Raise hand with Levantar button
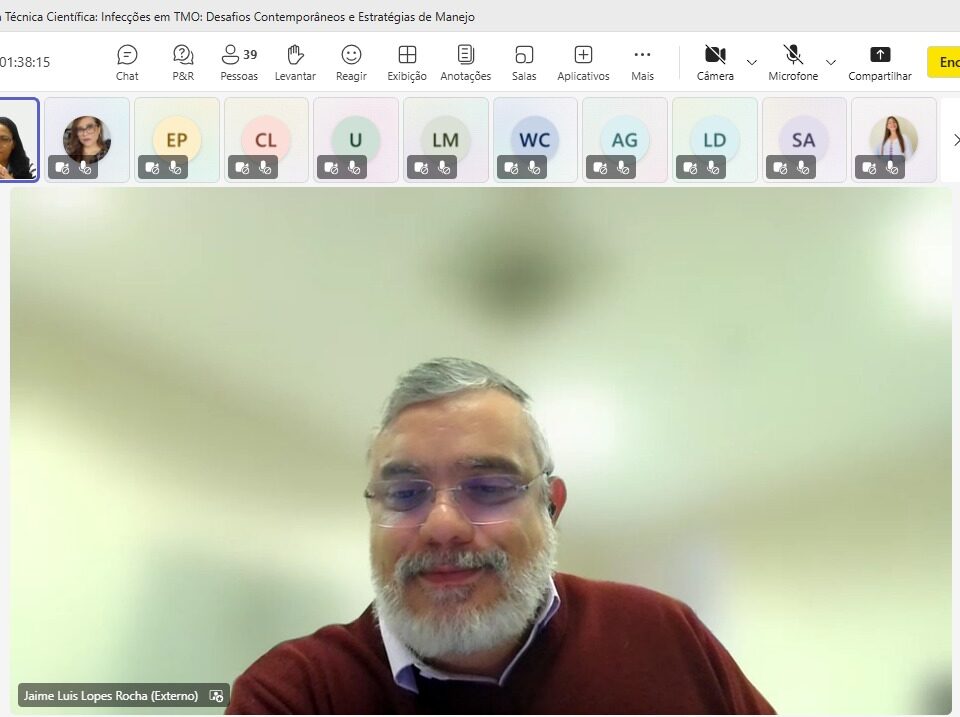Viewport: 960px width, 717px height. [295, 62]
